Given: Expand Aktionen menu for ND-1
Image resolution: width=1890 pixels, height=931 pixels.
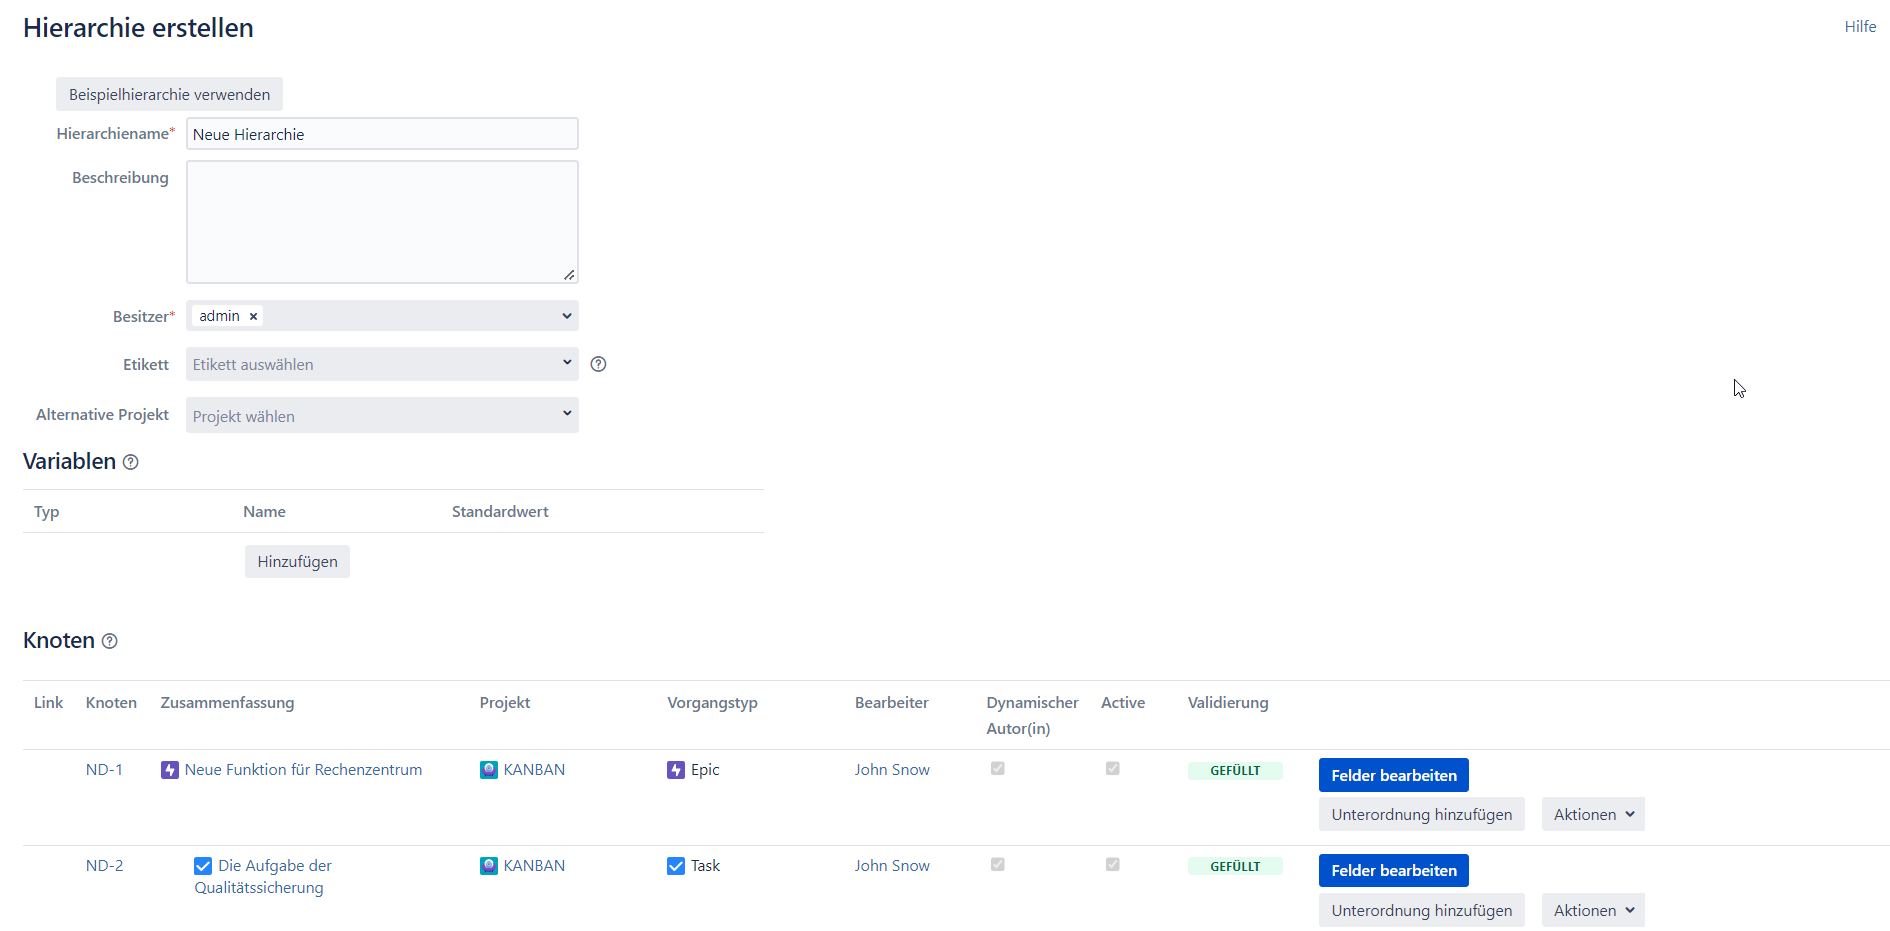Looking at the screenshot, I should [1592, 814].
